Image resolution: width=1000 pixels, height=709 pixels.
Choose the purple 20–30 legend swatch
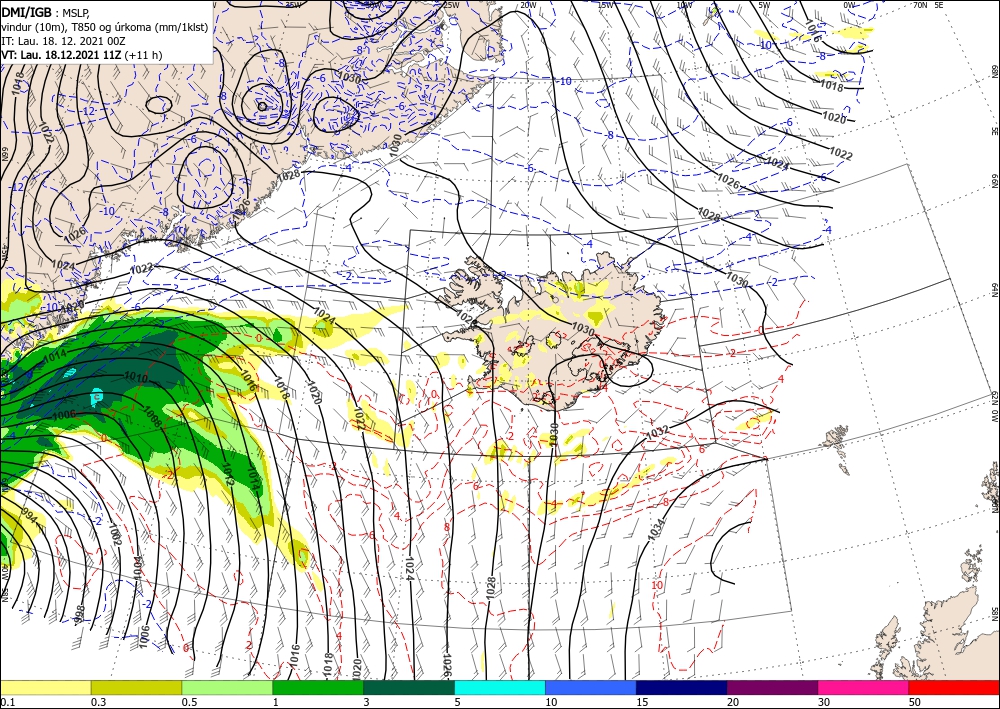click(x=772, y=687)
